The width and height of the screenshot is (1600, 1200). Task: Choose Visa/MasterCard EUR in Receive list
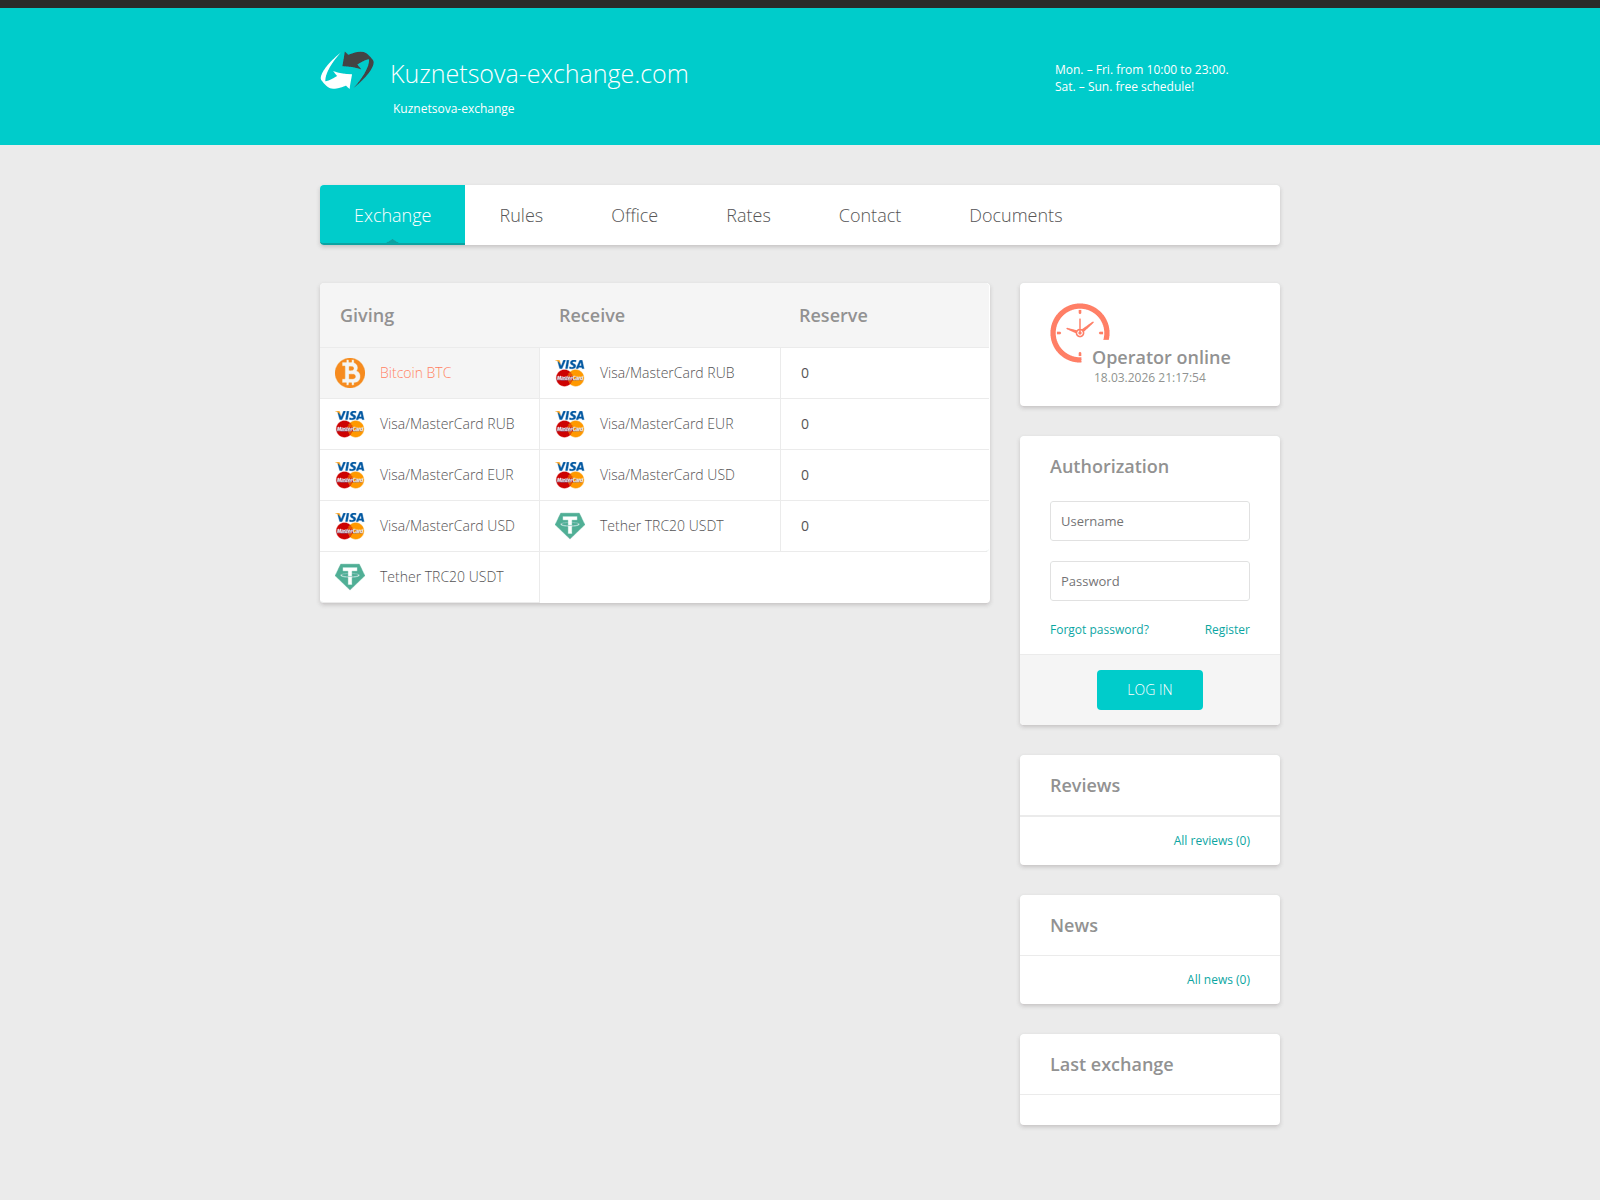click(660, 424)
